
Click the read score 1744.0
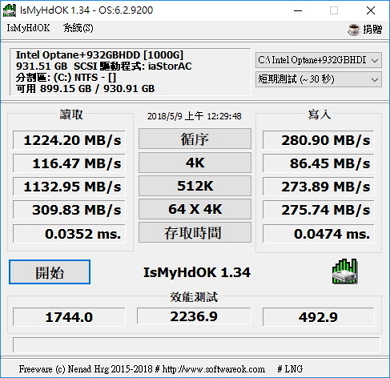[x=69, y=317]
